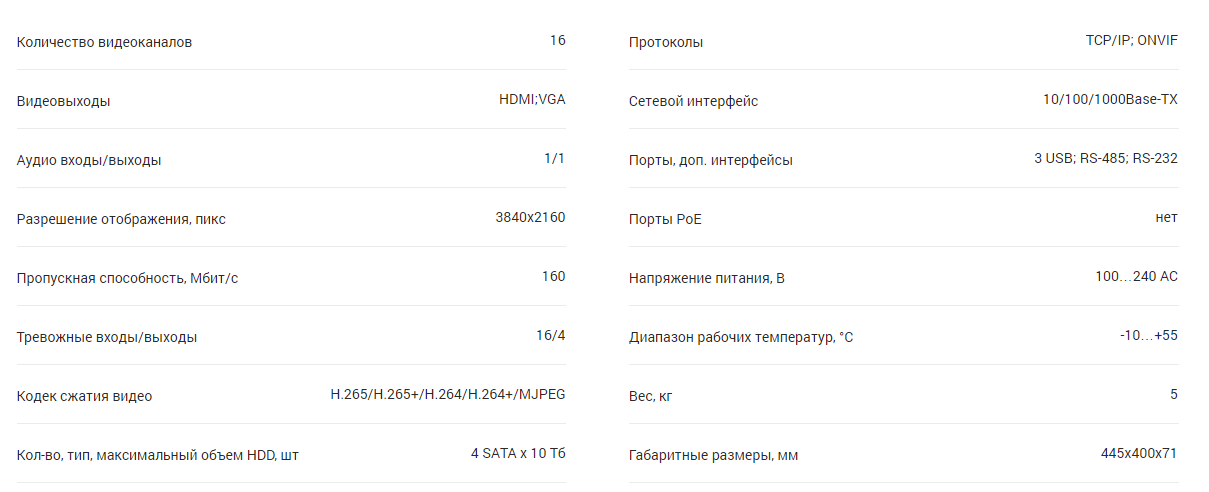This screenshot has width=1209, height=492.
Task: Click the "Пропускная способность, Мбит/с" label
Action: 127,278
